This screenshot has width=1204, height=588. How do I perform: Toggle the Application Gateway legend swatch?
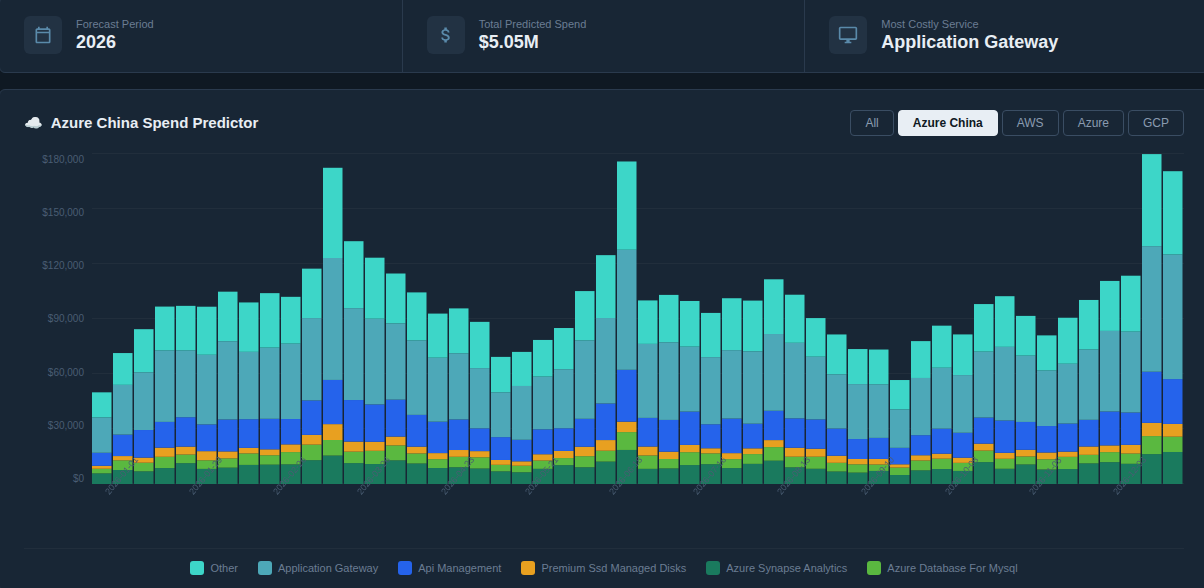point(265,568)
